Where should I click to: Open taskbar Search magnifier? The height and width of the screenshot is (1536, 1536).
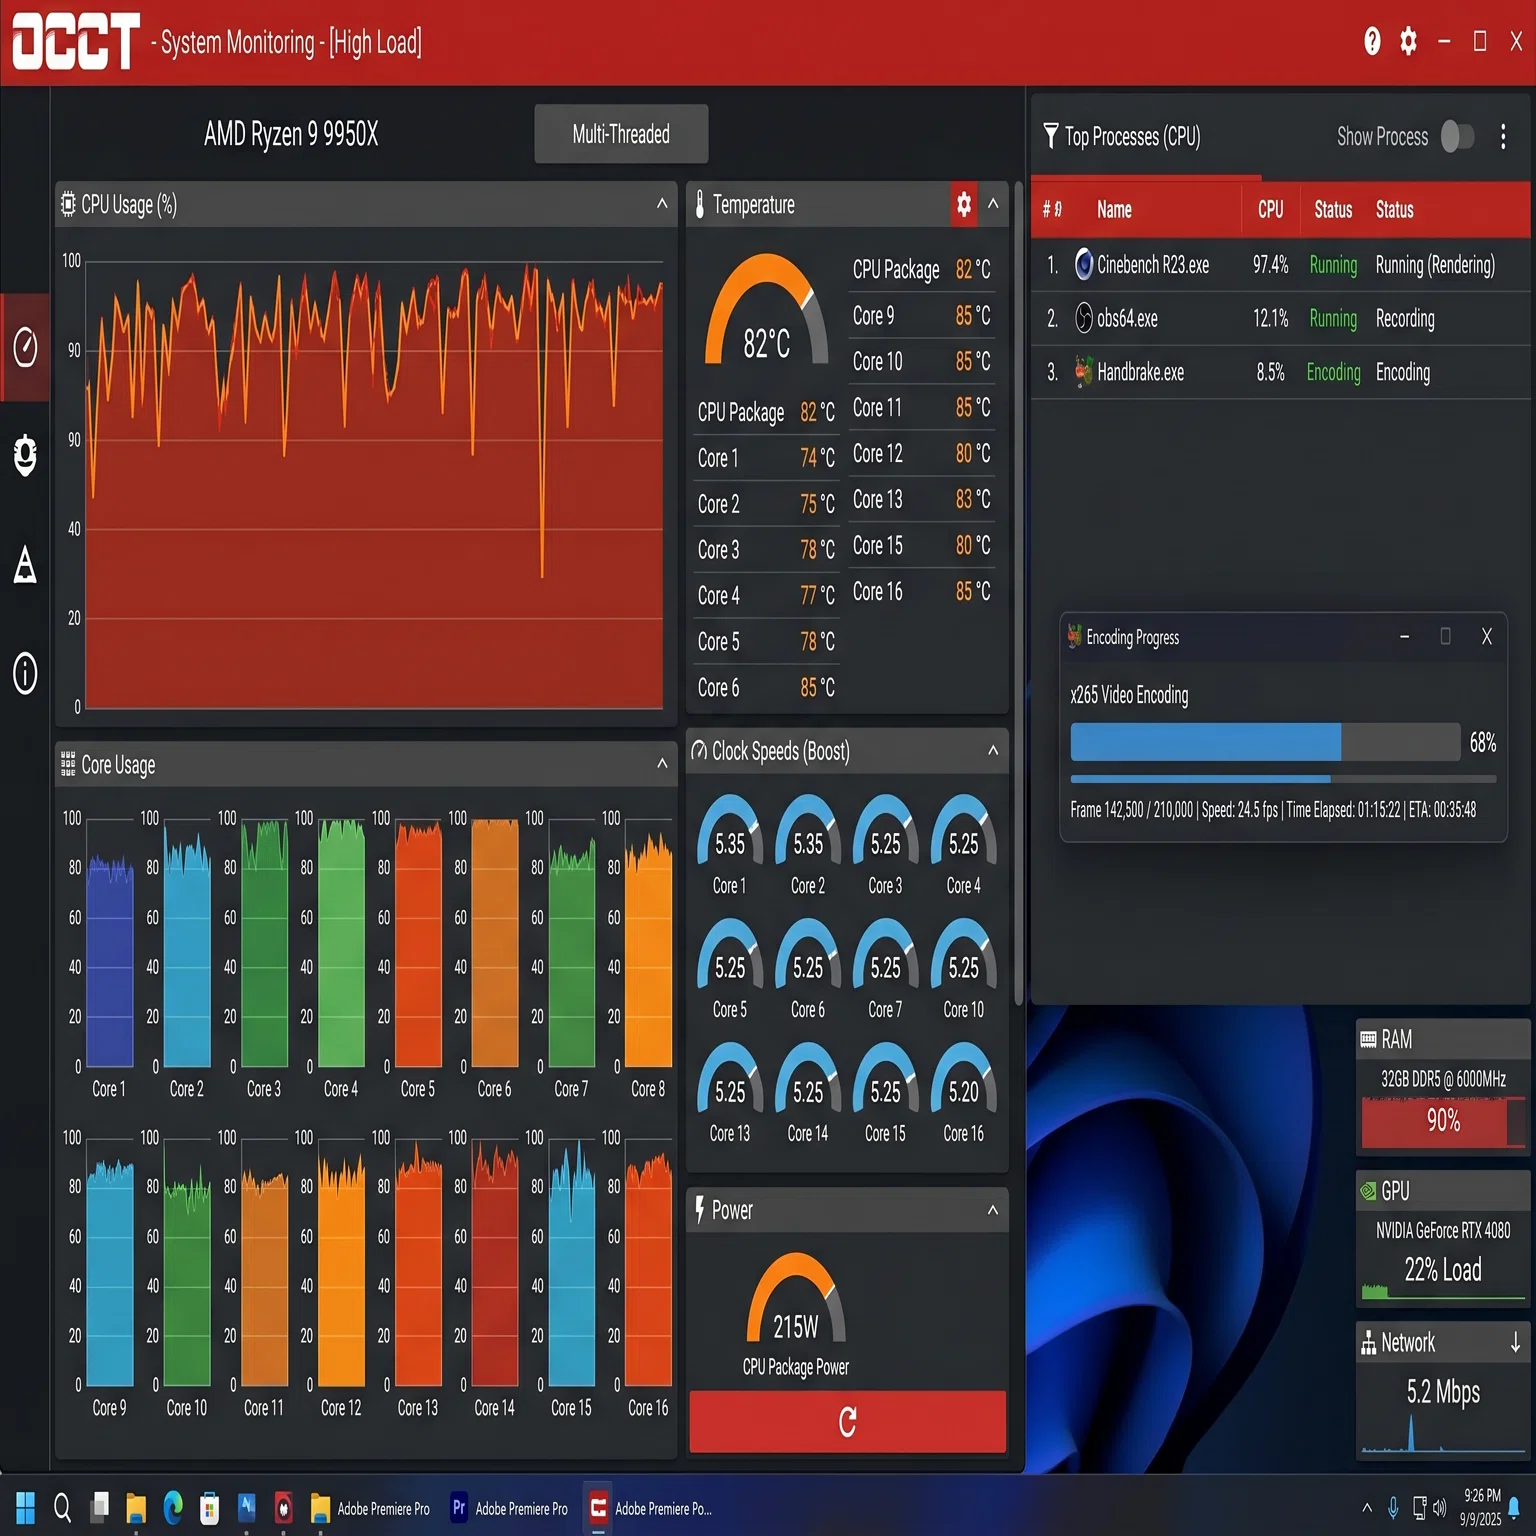coord(62,1507)
